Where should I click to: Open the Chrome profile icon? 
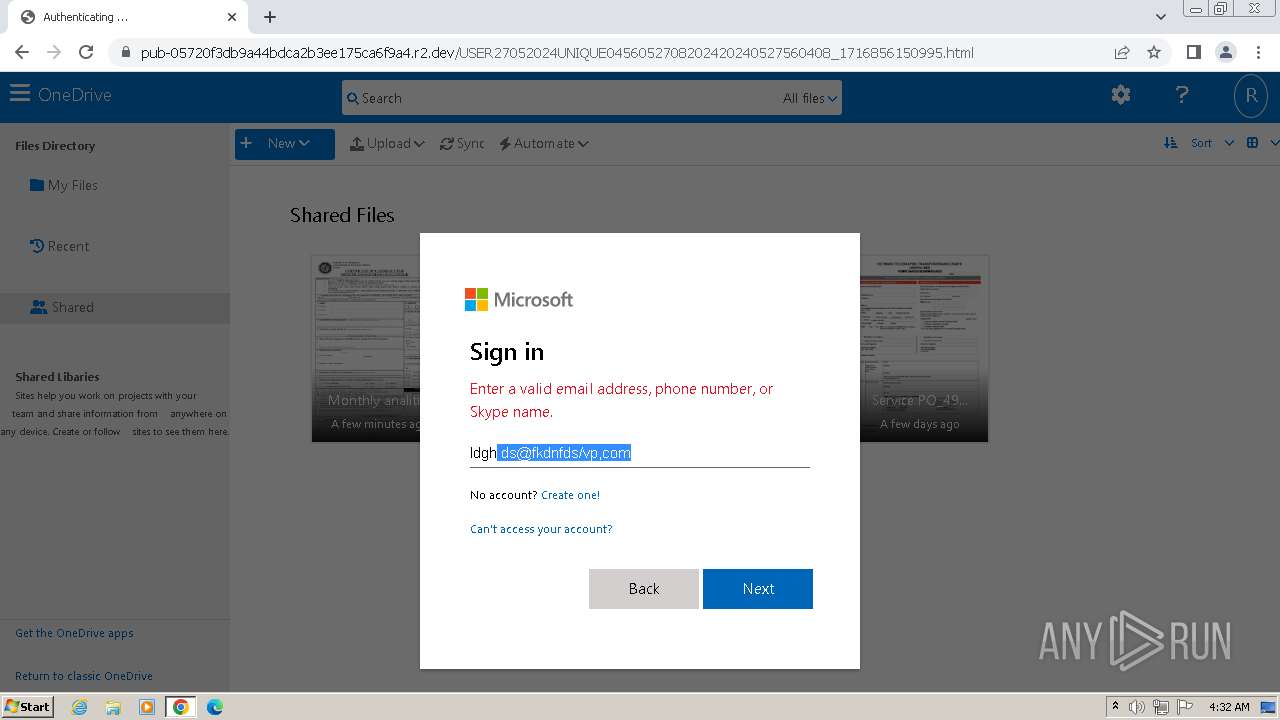tap(1225, 52)
